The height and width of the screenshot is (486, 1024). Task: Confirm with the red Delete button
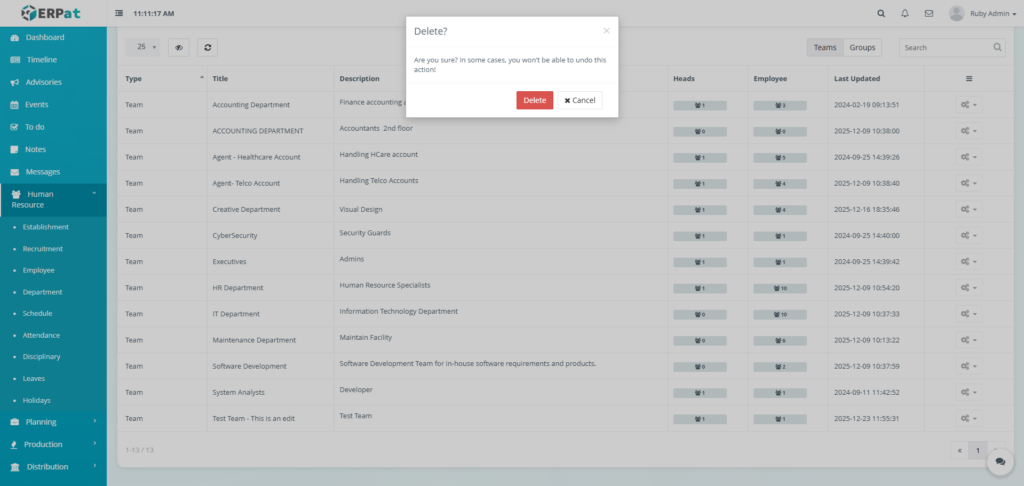(534, 100)
